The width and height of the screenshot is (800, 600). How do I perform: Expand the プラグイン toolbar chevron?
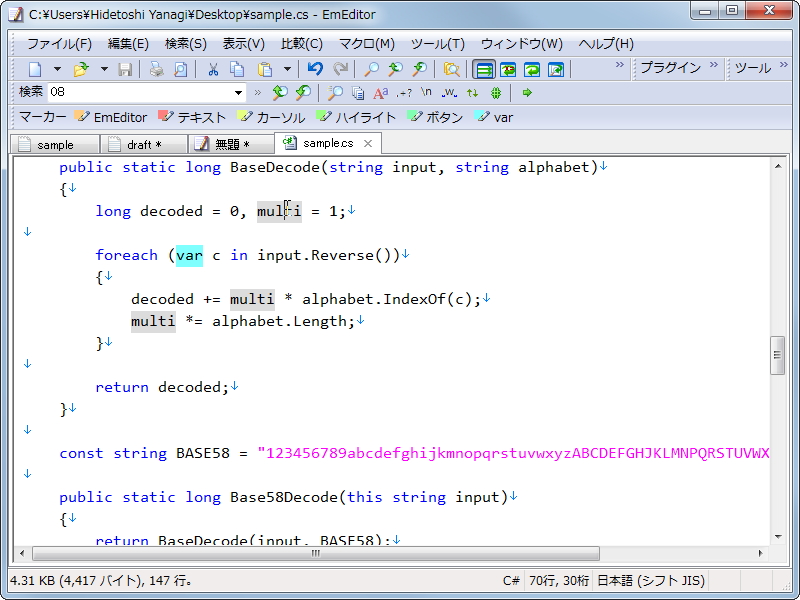713,65
